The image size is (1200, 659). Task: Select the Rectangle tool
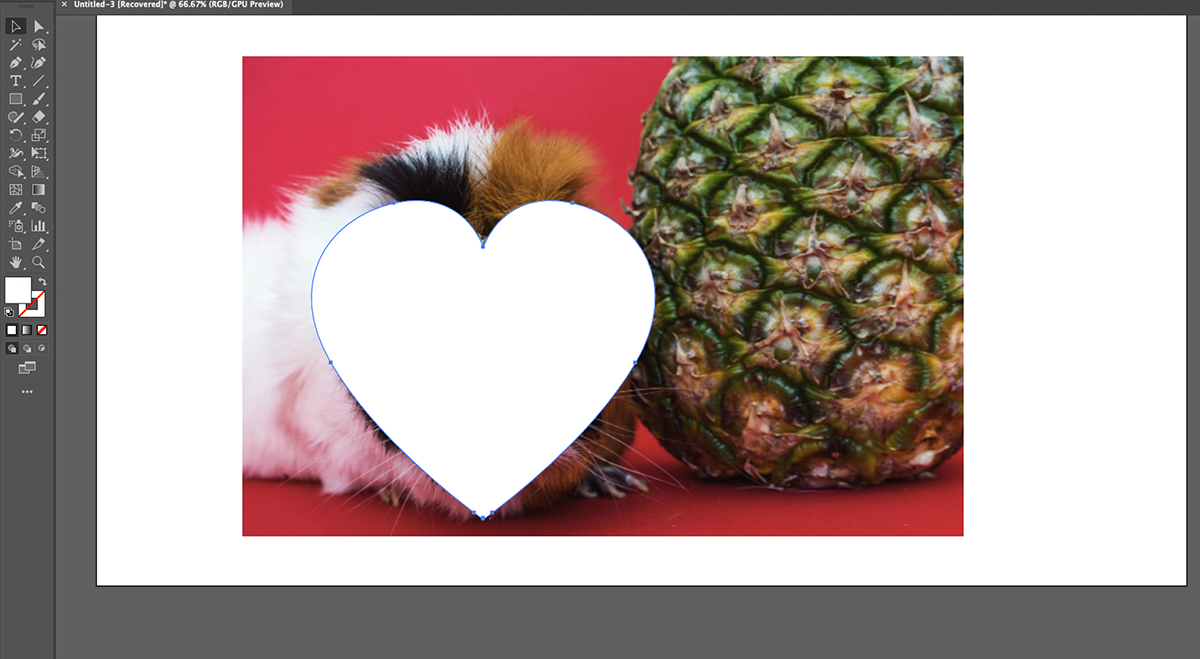15,98
